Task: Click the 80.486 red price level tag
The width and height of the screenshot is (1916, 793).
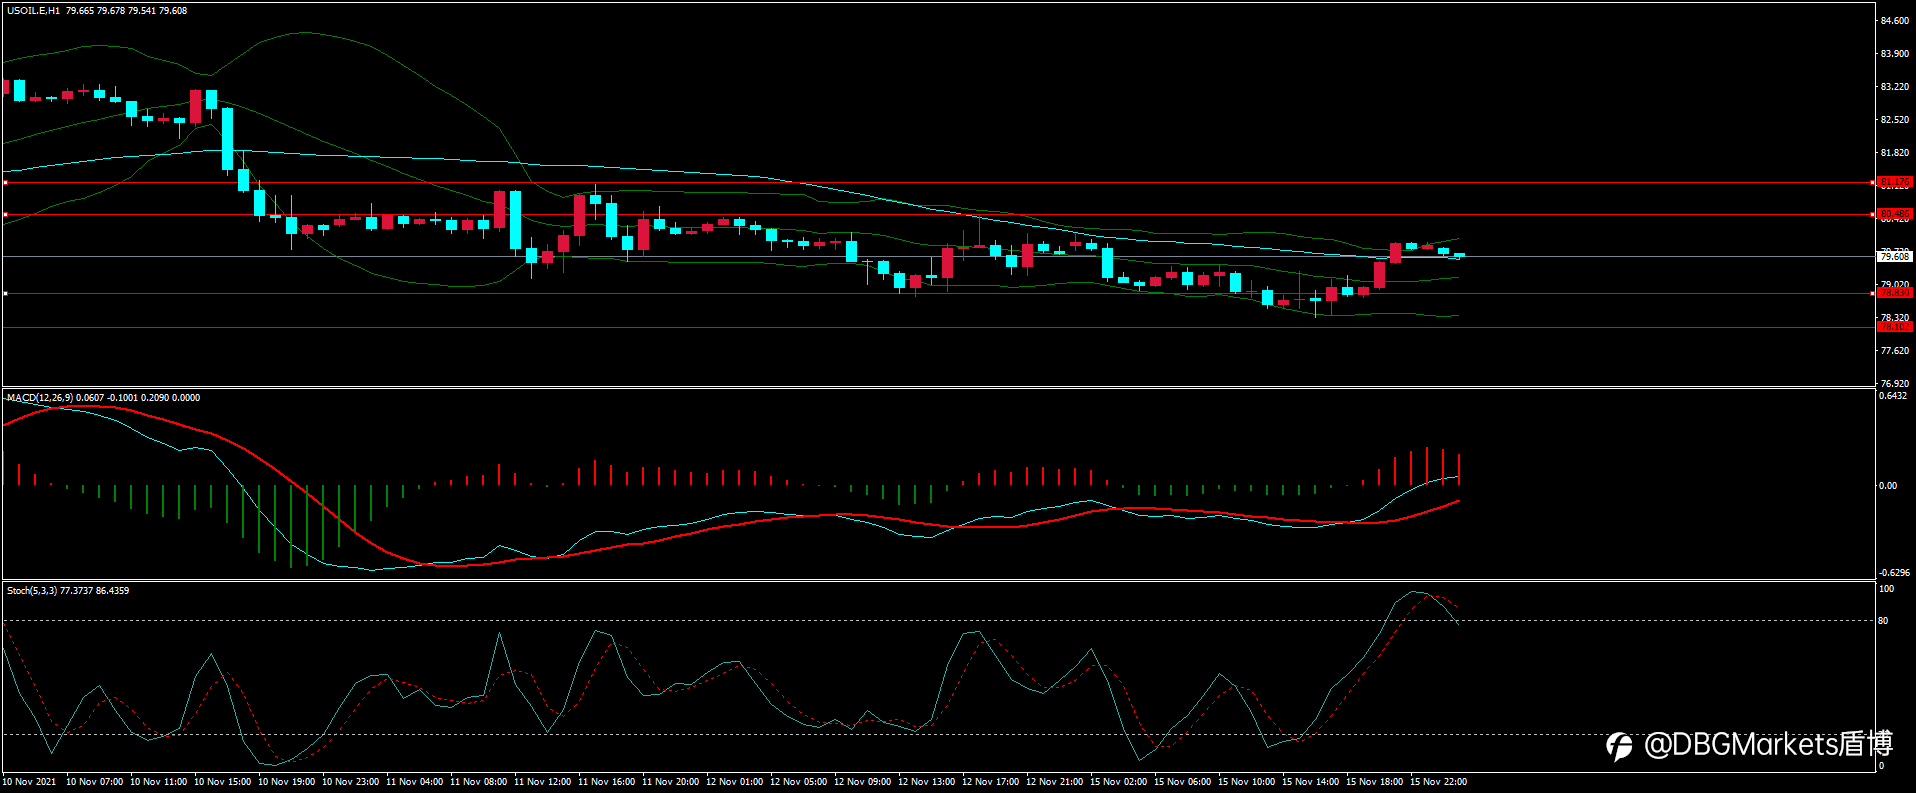Action: tap(1895, 214)
